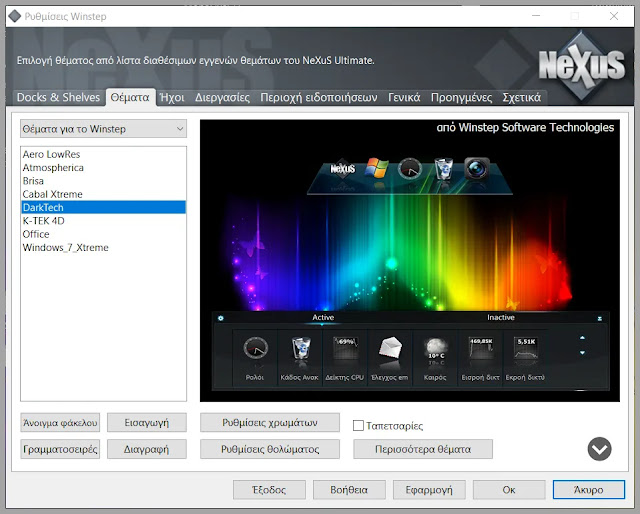Click the recycle bin icon in preview dock
The image size is (640, 514).
click(444, 169)
